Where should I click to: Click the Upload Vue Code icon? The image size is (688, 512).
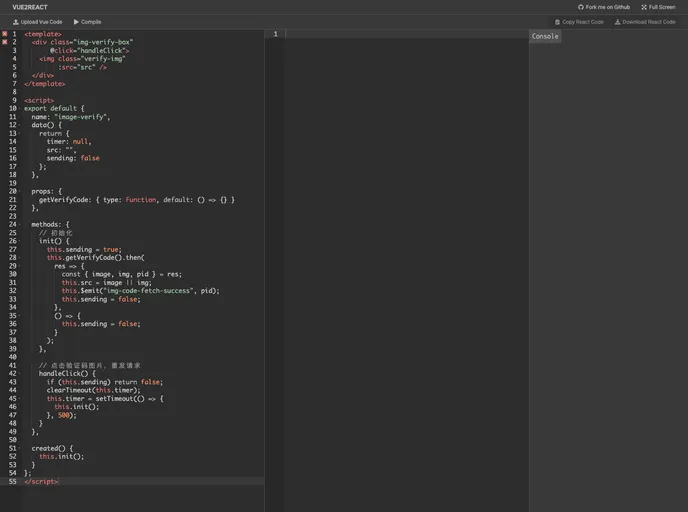tap(16, 22)
